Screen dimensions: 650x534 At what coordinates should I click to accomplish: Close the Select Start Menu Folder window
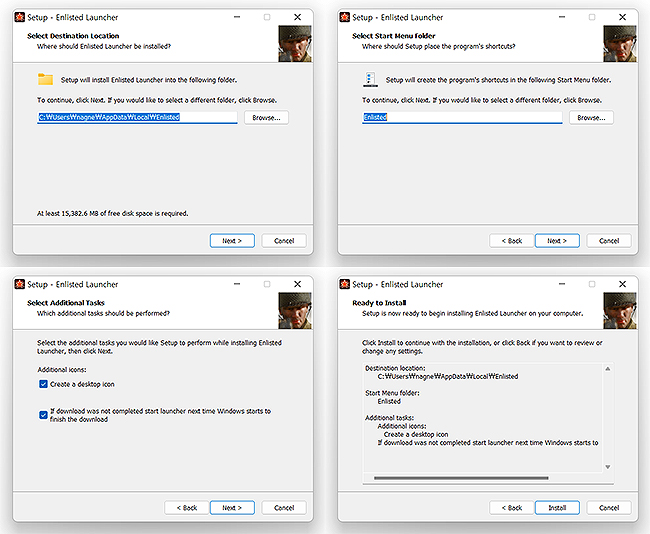(623, 17)
